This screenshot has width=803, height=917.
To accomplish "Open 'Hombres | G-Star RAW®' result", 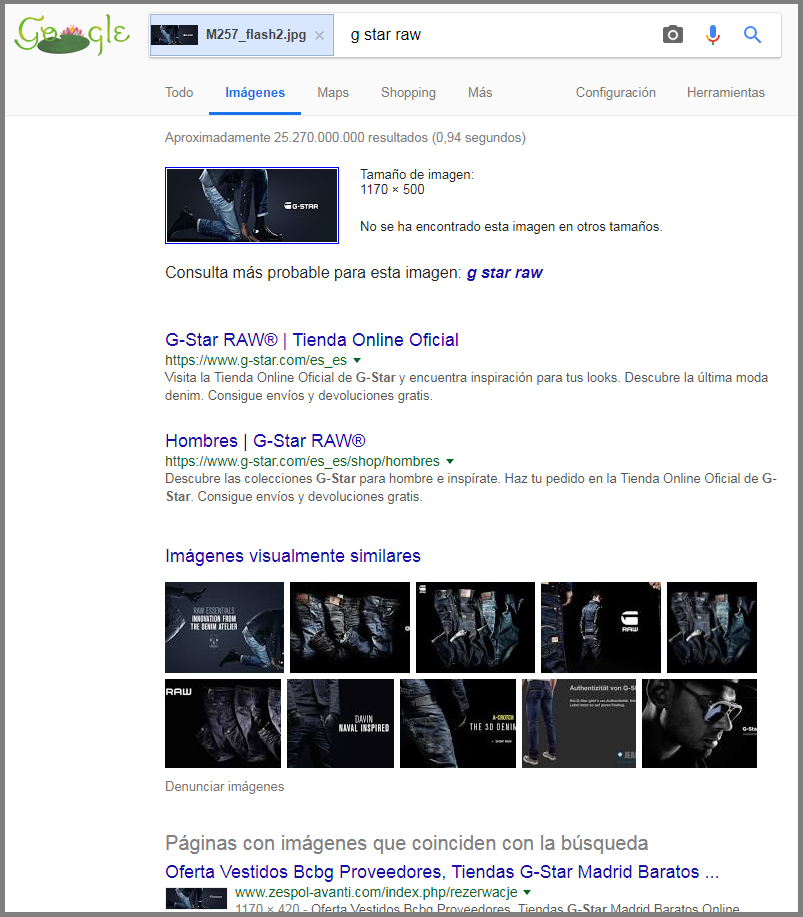I will point(266,440).
